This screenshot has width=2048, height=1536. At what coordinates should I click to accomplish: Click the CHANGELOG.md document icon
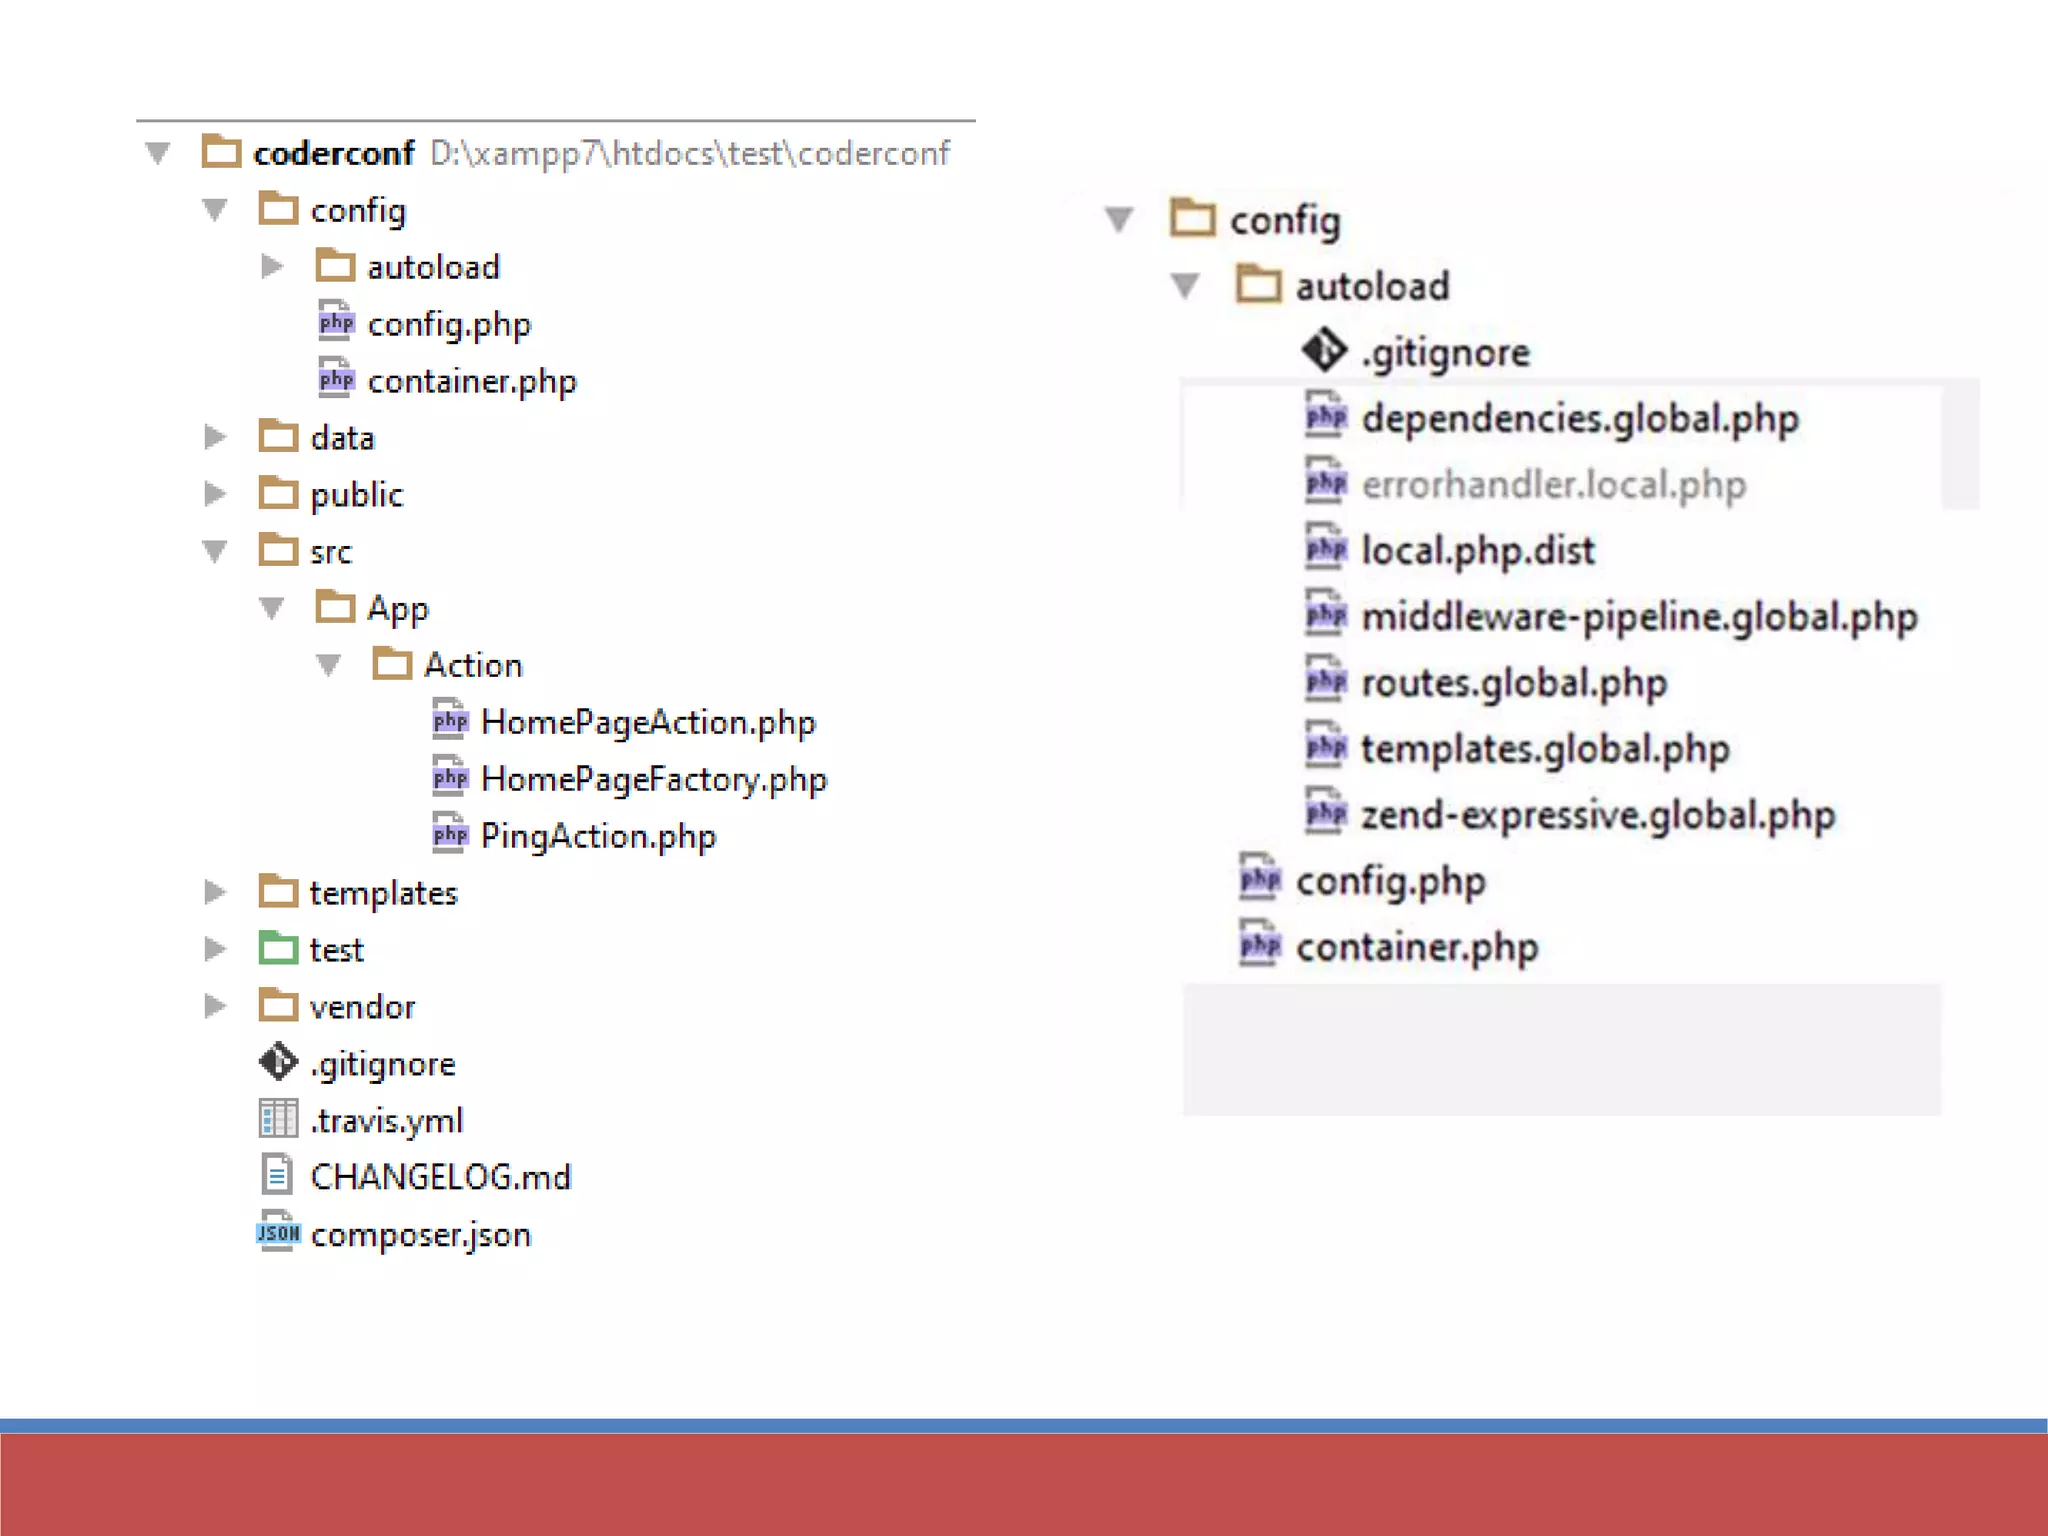tap(277, 1175)
